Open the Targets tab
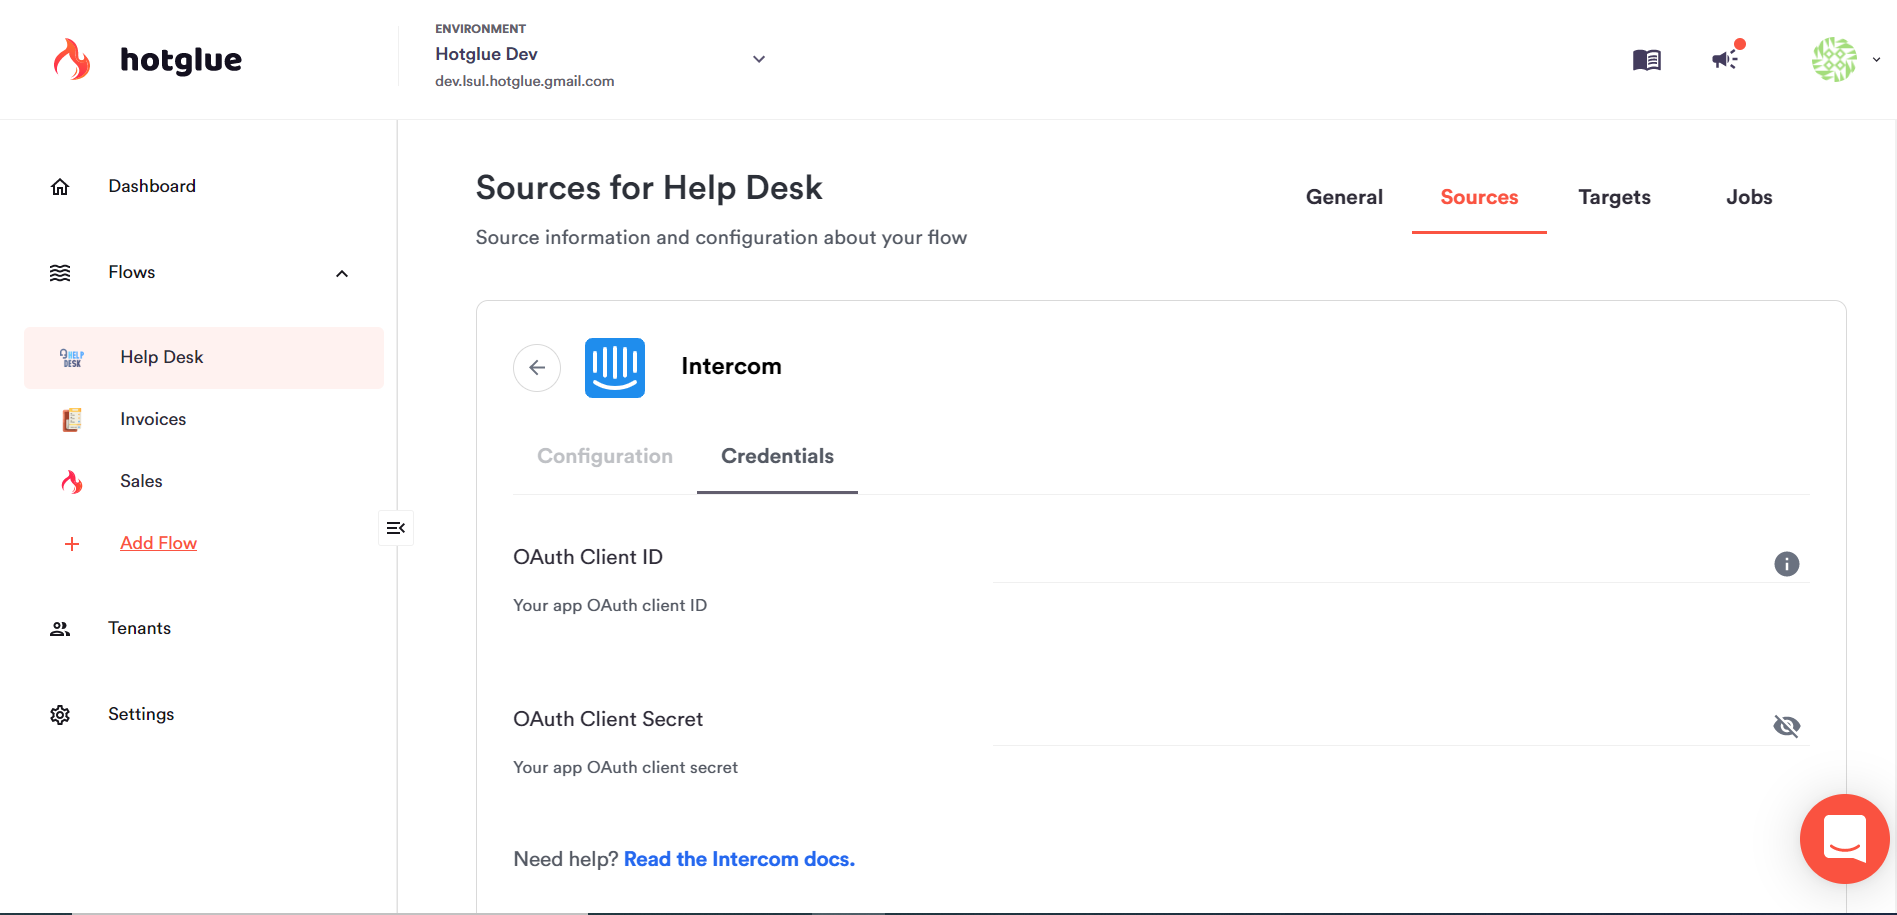This screenshot has height=915, width=1897. (1614, 198)
